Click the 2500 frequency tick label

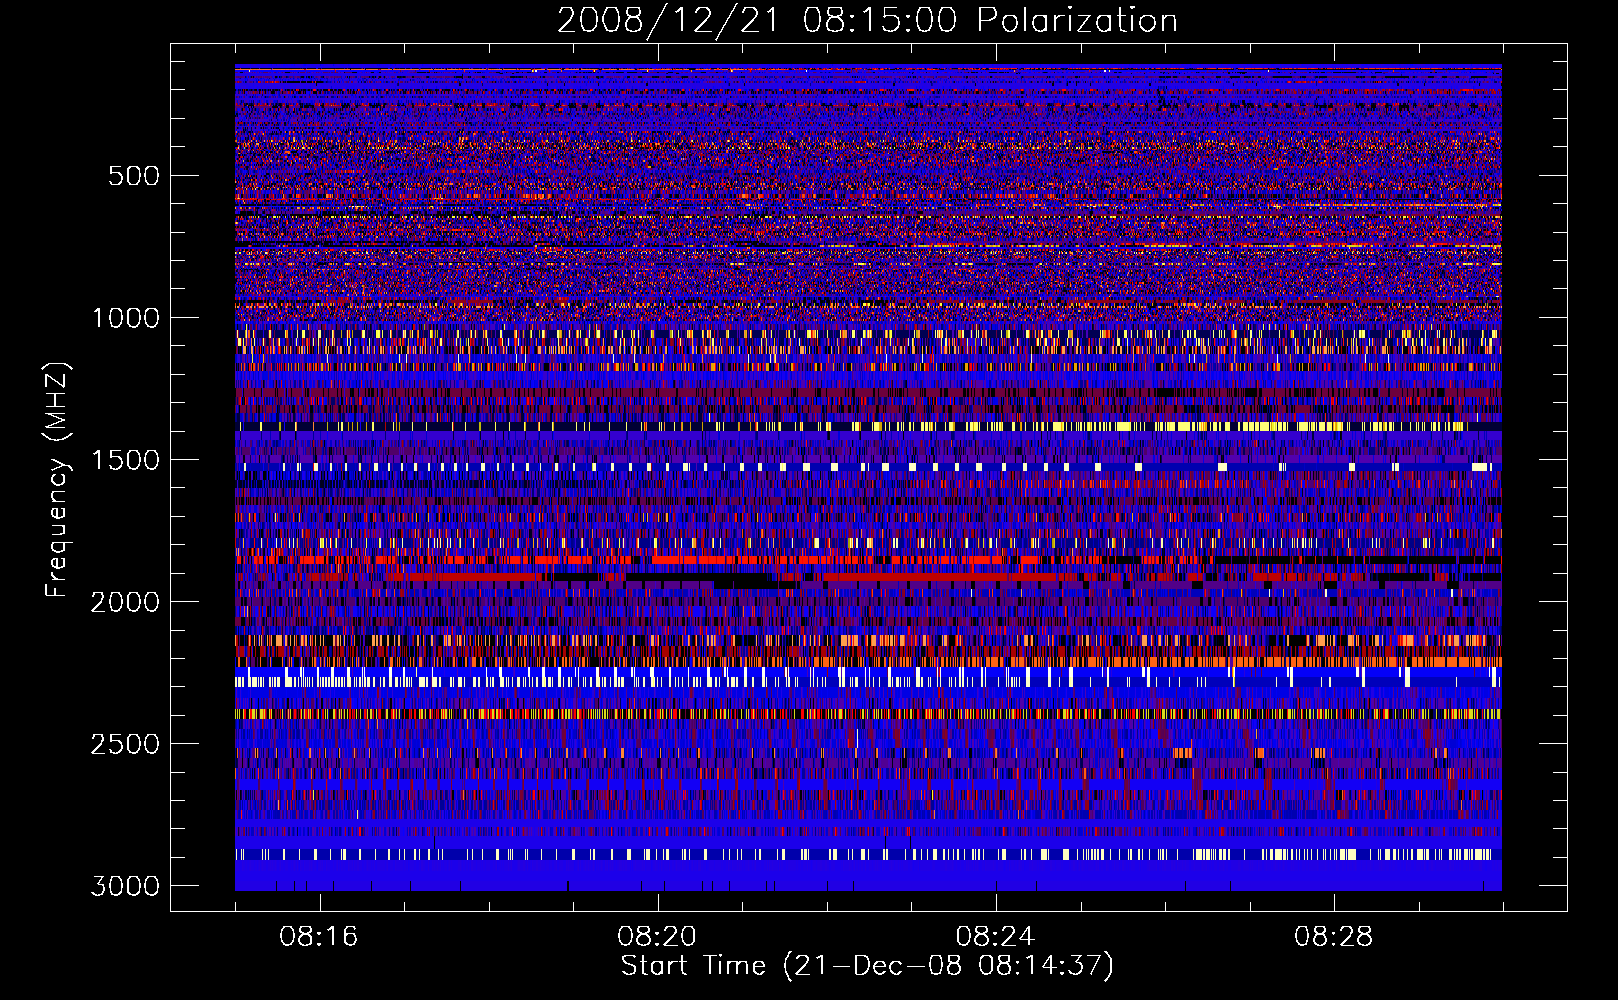pos(125,744)
